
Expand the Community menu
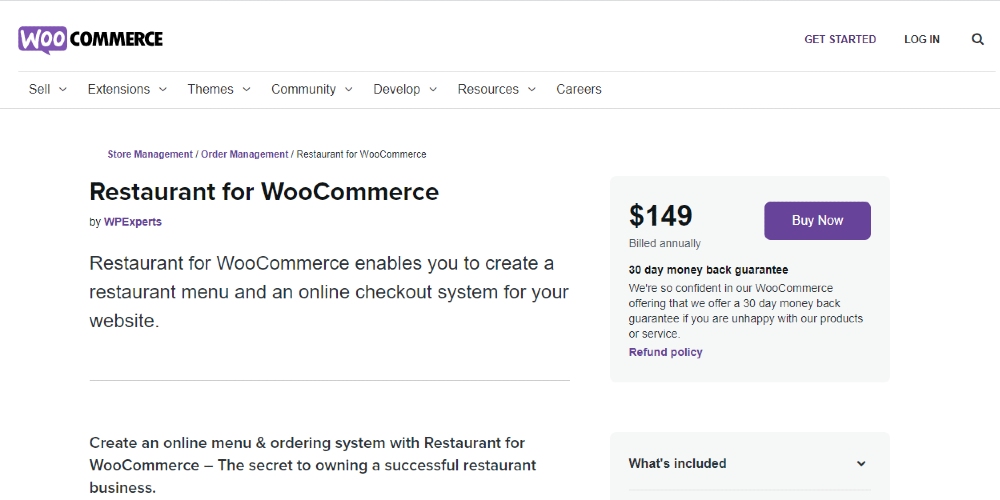pyautogui.click(x=311, y=89)
